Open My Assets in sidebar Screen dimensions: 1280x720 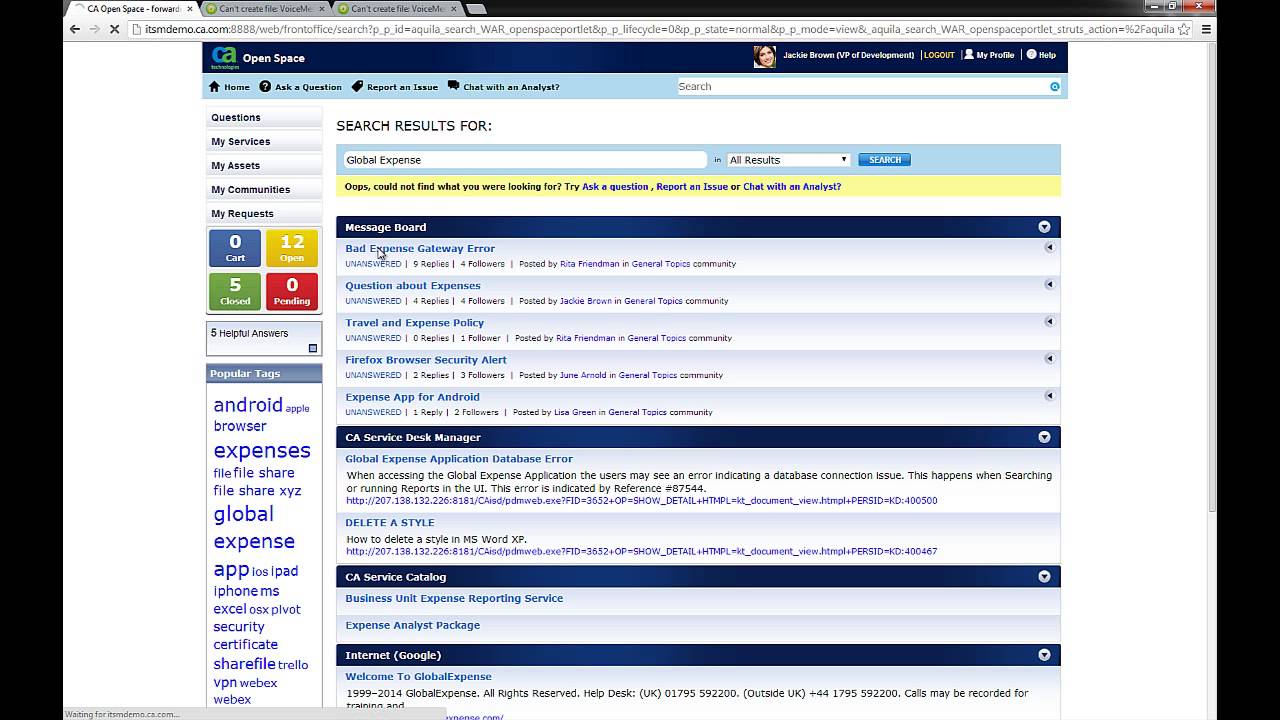pyautogui.click(x=264, y=165)
